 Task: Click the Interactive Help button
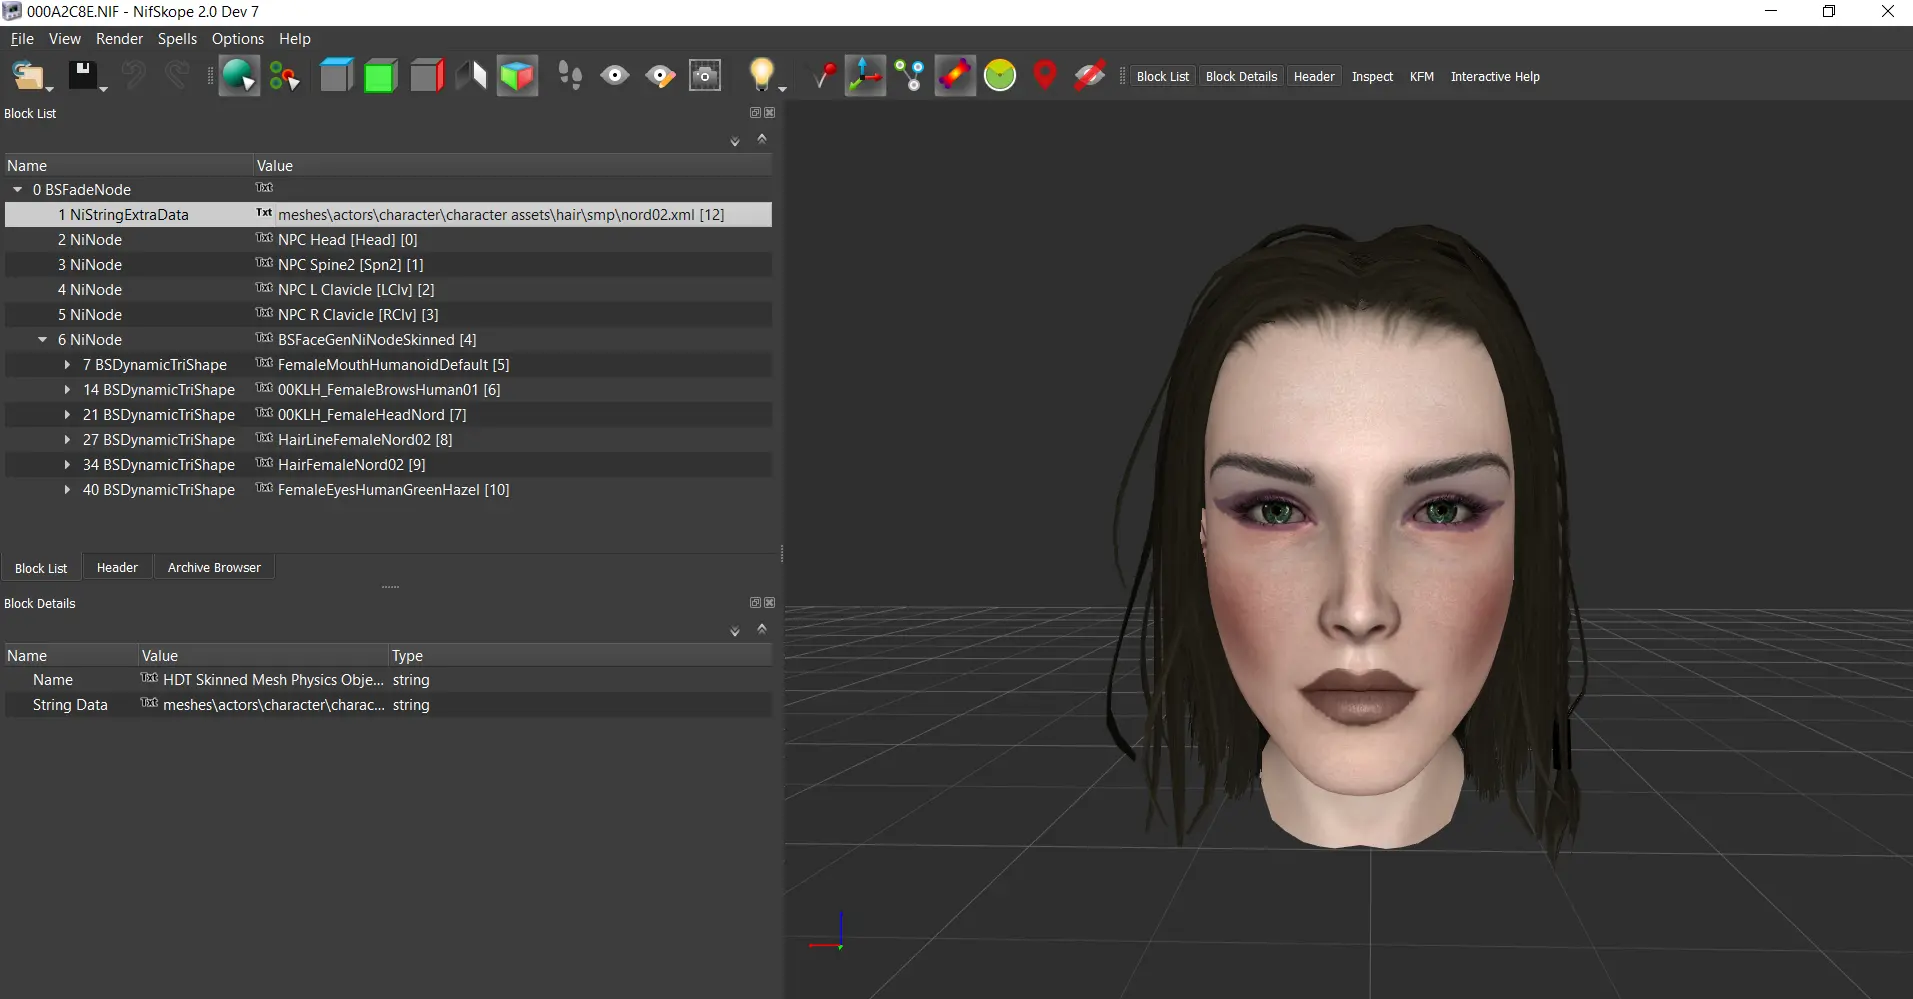click(x=1495, y=76)
